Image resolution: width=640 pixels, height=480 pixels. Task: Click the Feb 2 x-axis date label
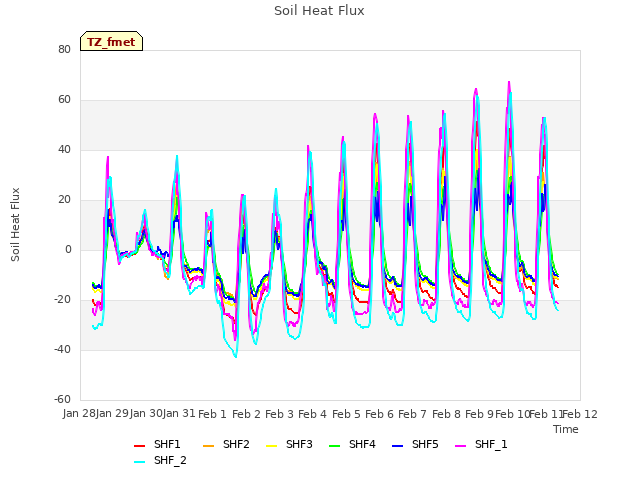coord(246,414)
